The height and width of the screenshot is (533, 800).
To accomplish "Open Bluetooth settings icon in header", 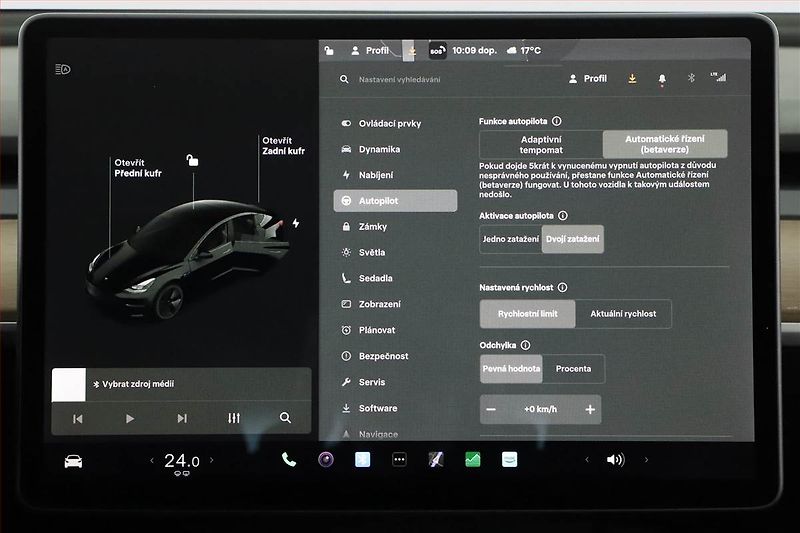I will point(691,78).
